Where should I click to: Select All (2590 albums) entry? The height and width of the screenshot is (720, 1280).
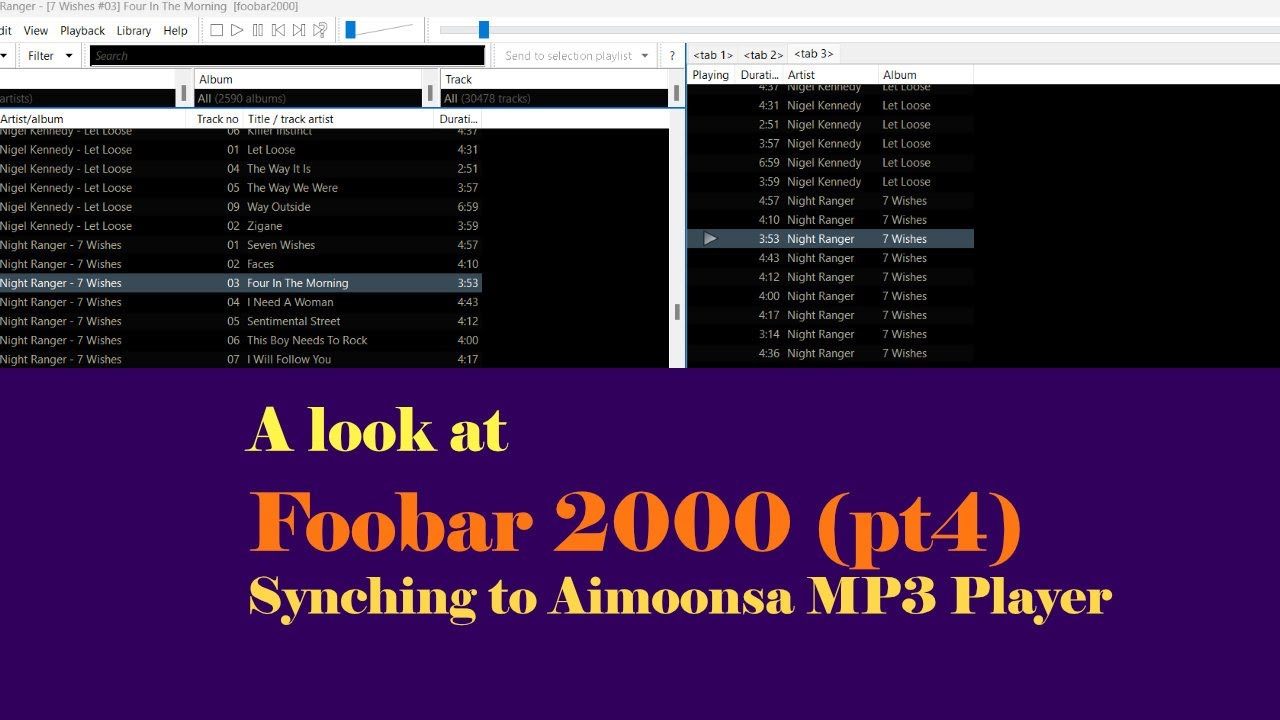tap(309, 98)
